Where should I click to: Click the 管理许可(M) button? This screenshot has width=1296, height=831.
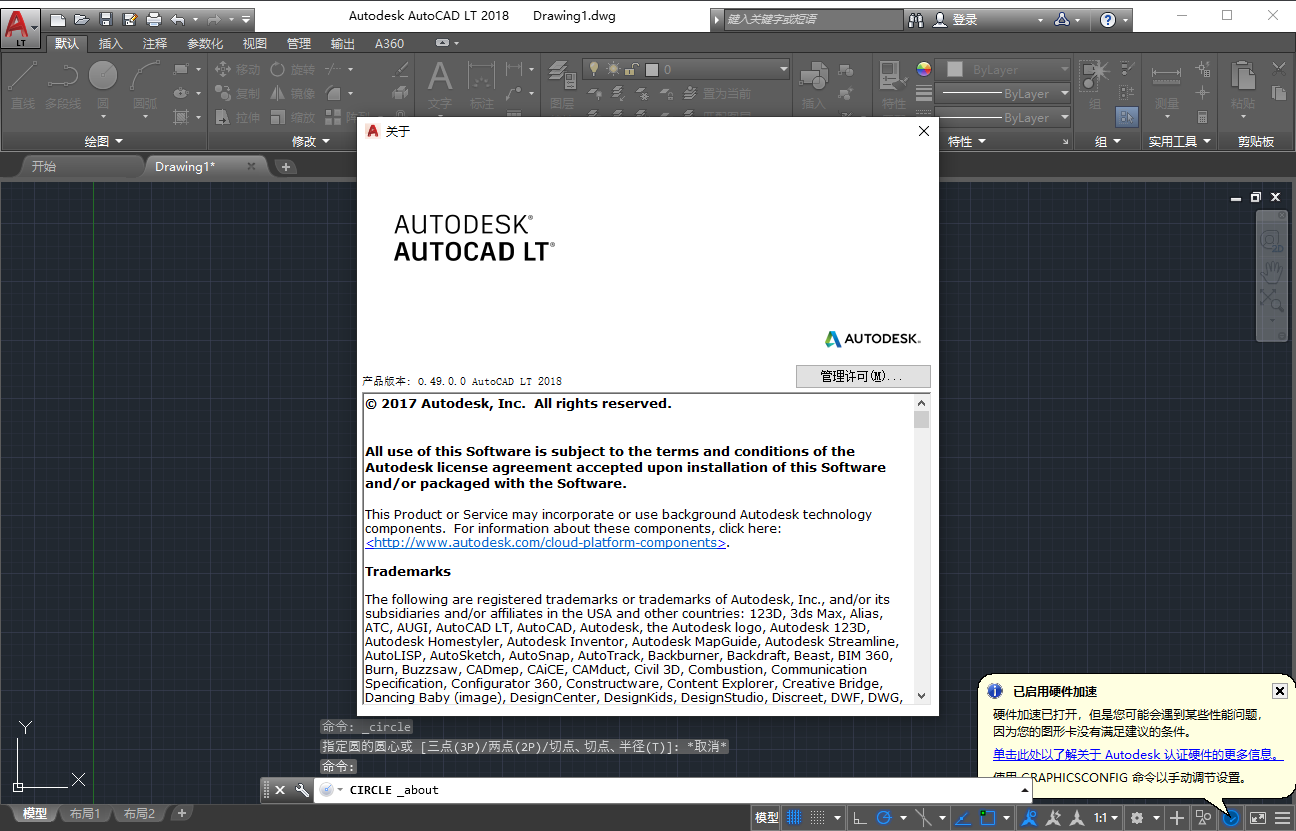862,376
